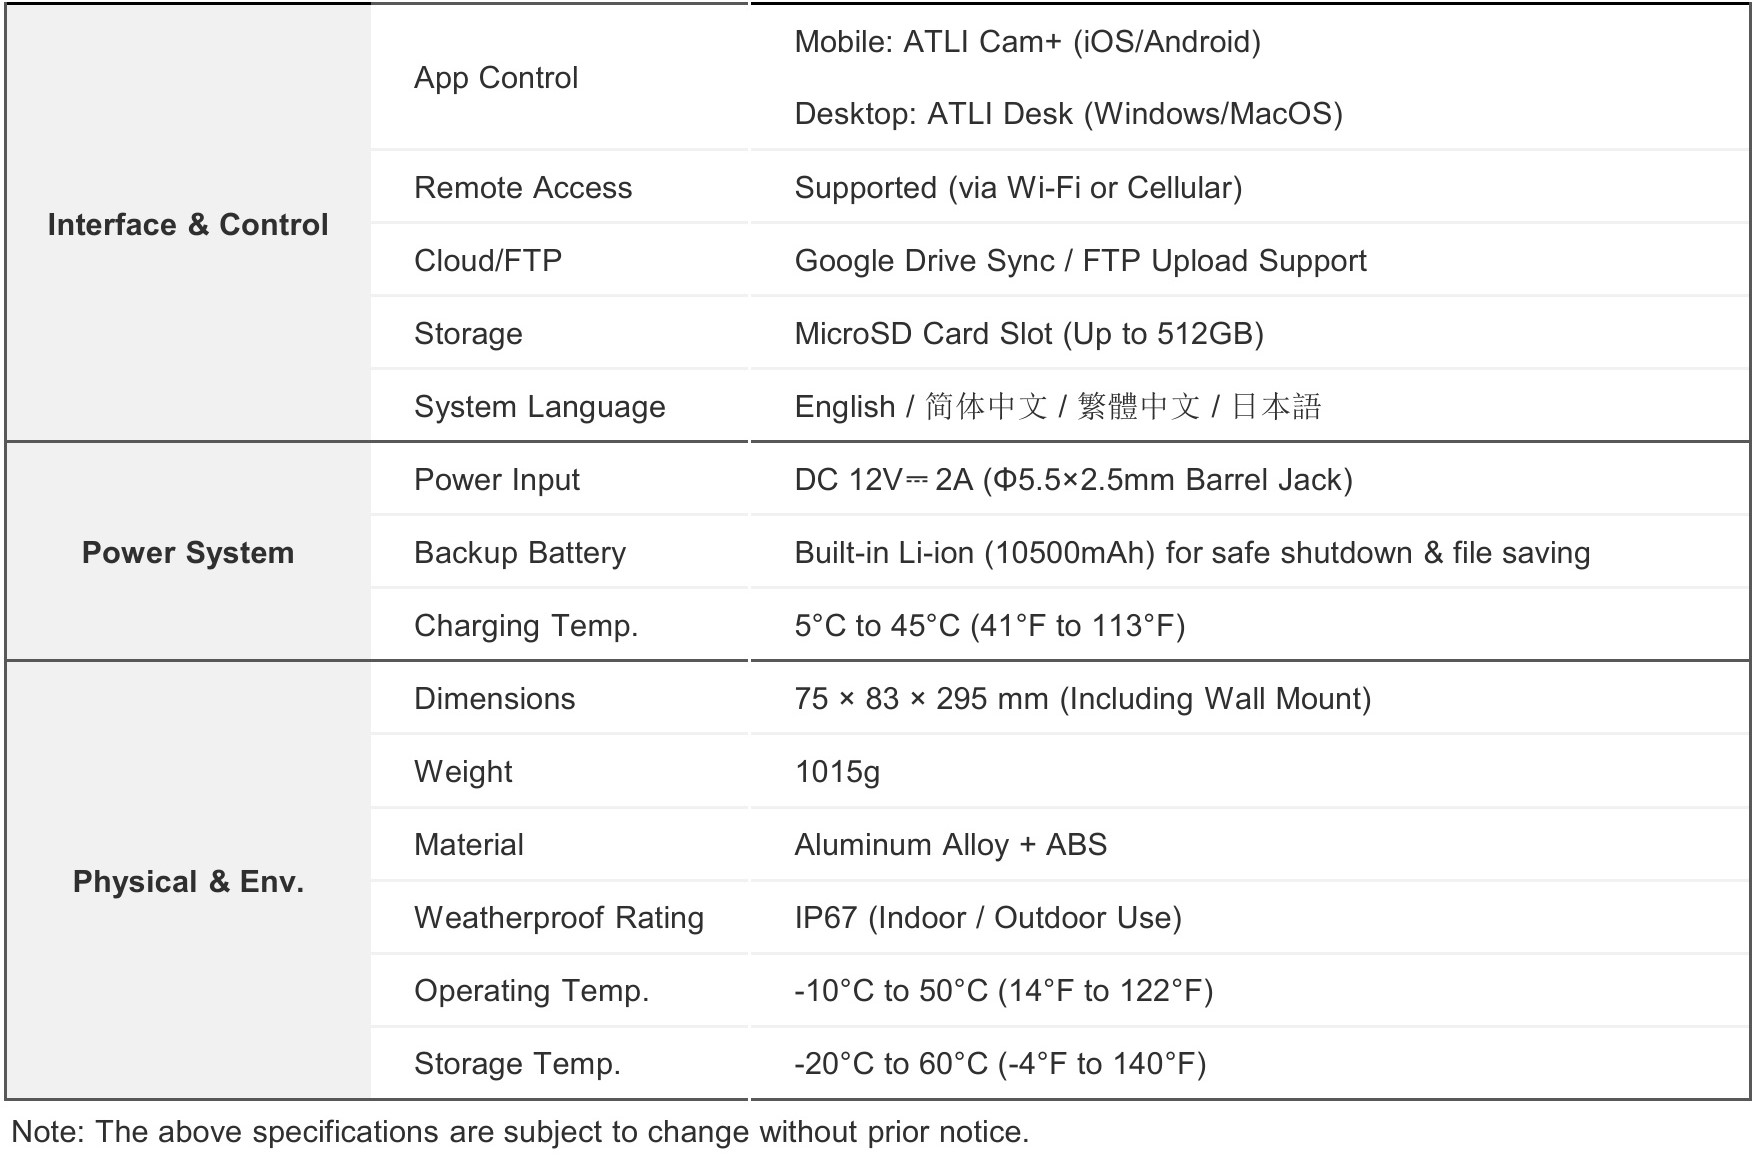The image size is (1759, 1158).
Task: Click the Mobile: ATLI Cam+ text
Action: (1027, 42)
